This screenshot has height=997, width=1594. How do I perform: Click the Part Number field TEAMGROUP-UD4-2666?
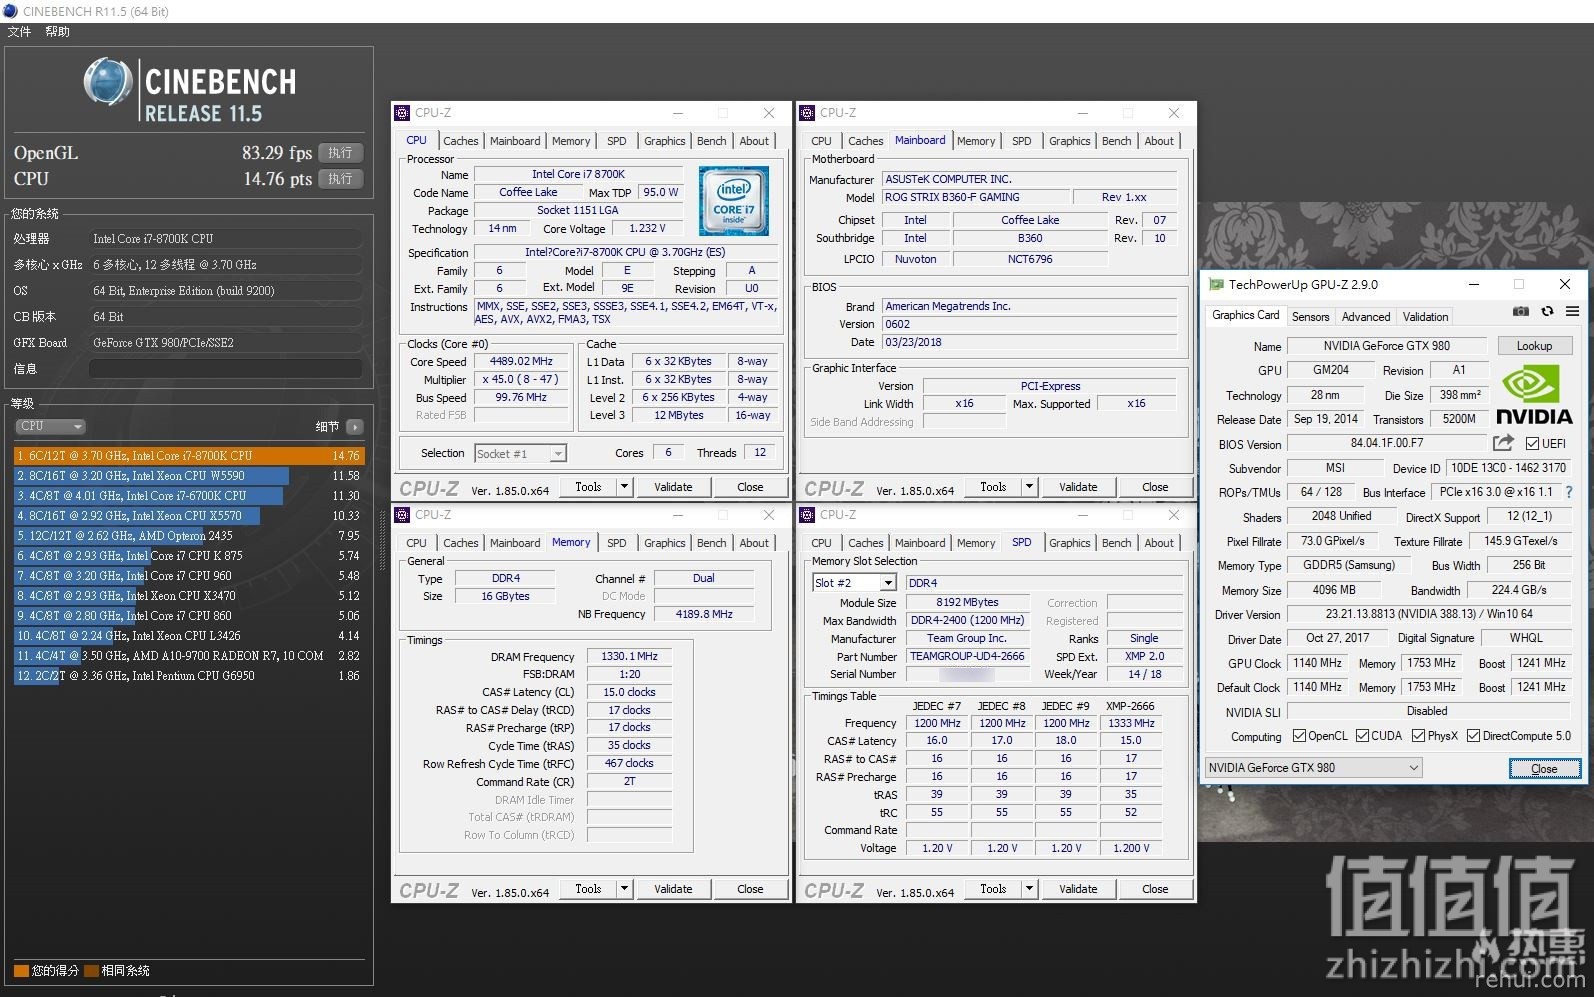[x=967, y=656]
